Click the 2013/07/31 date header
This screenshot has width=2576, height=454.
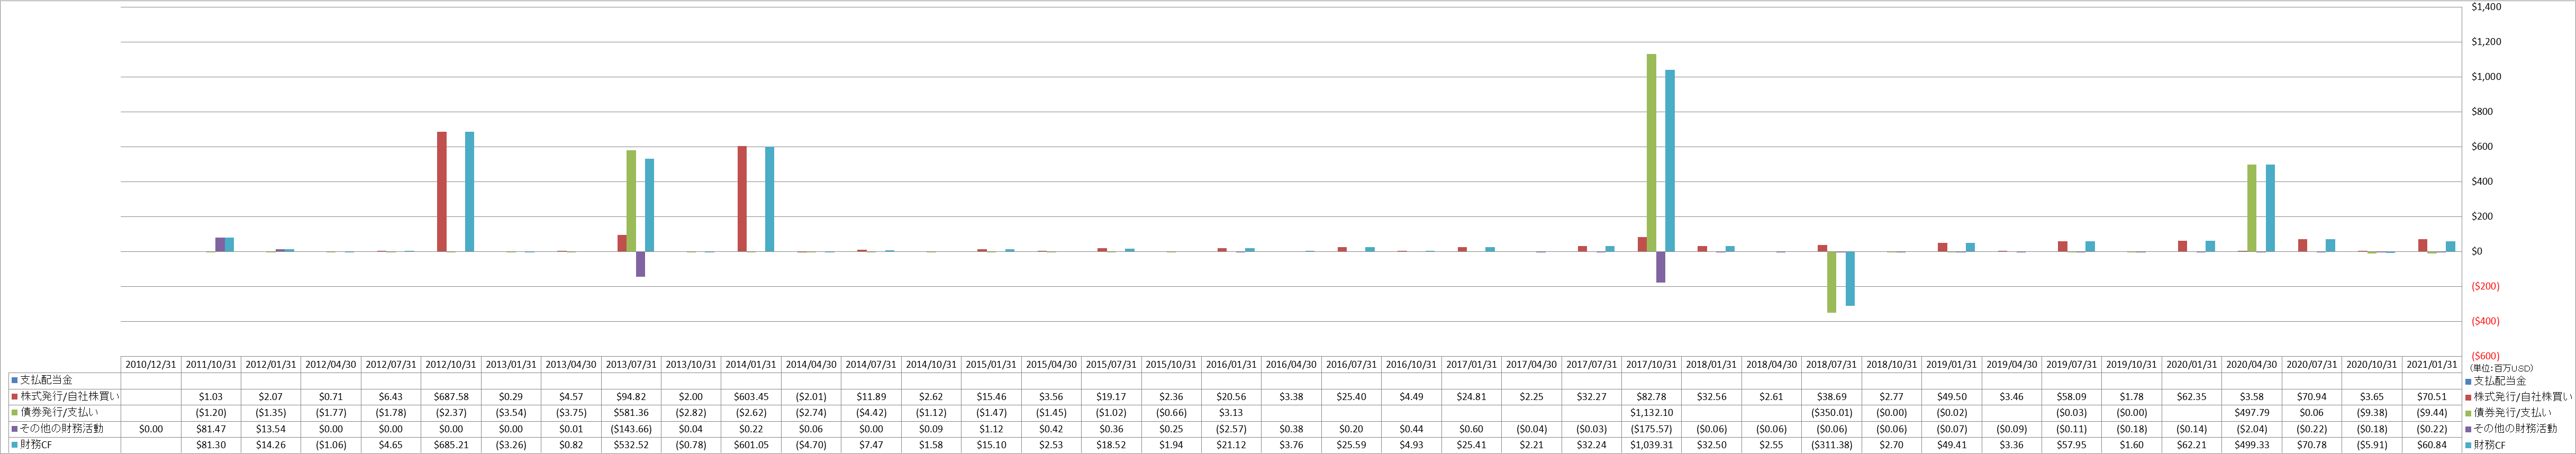631,365
